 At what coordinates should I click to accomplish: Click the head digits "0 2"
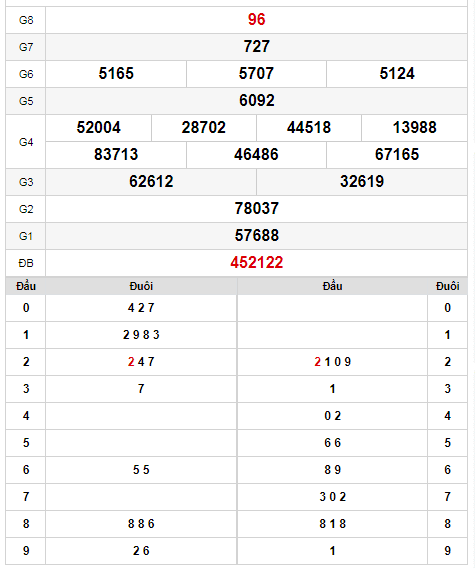coord(332,416)
